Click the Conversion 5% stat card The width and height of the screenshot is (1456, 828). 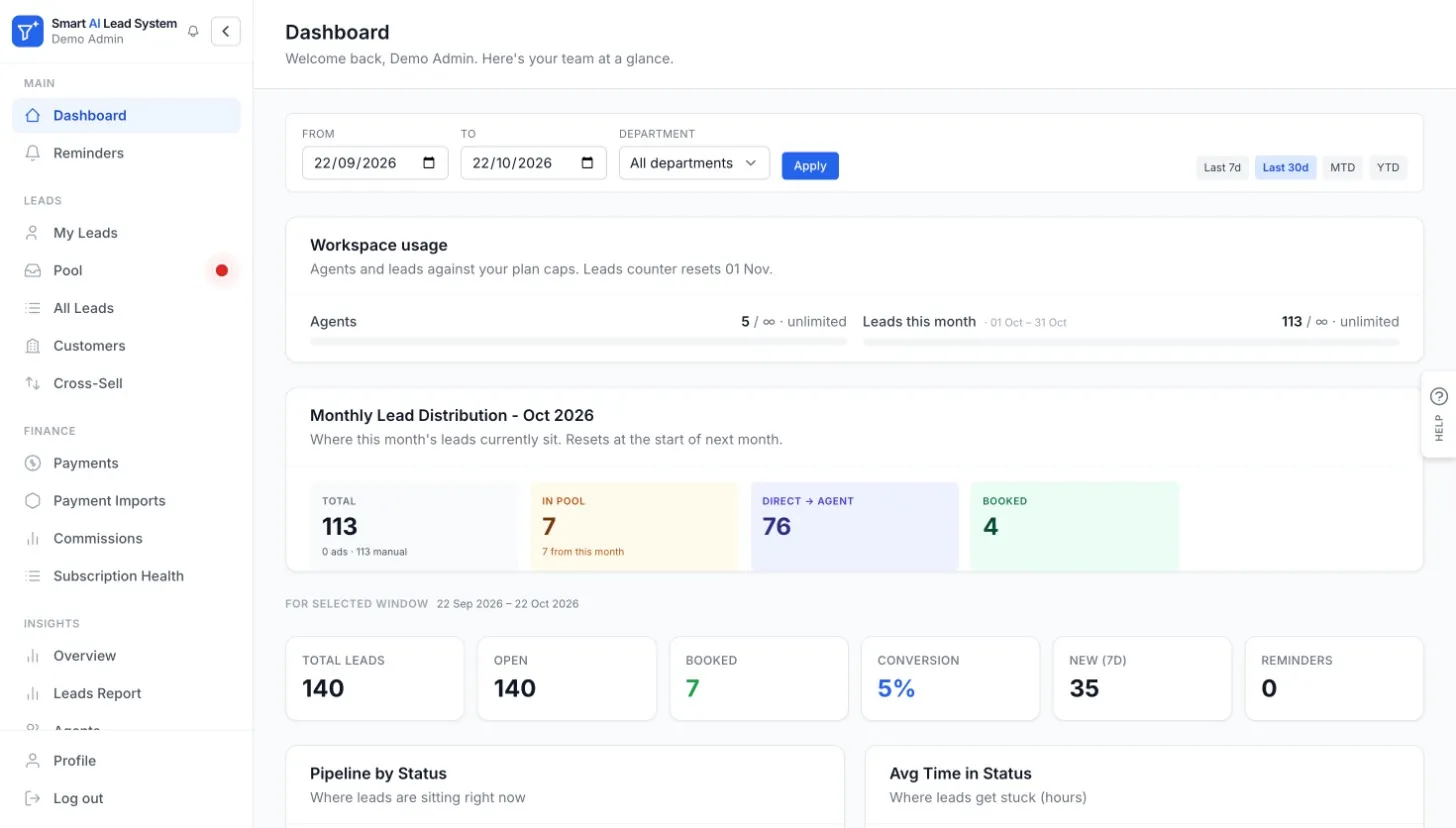pos(950,678)
